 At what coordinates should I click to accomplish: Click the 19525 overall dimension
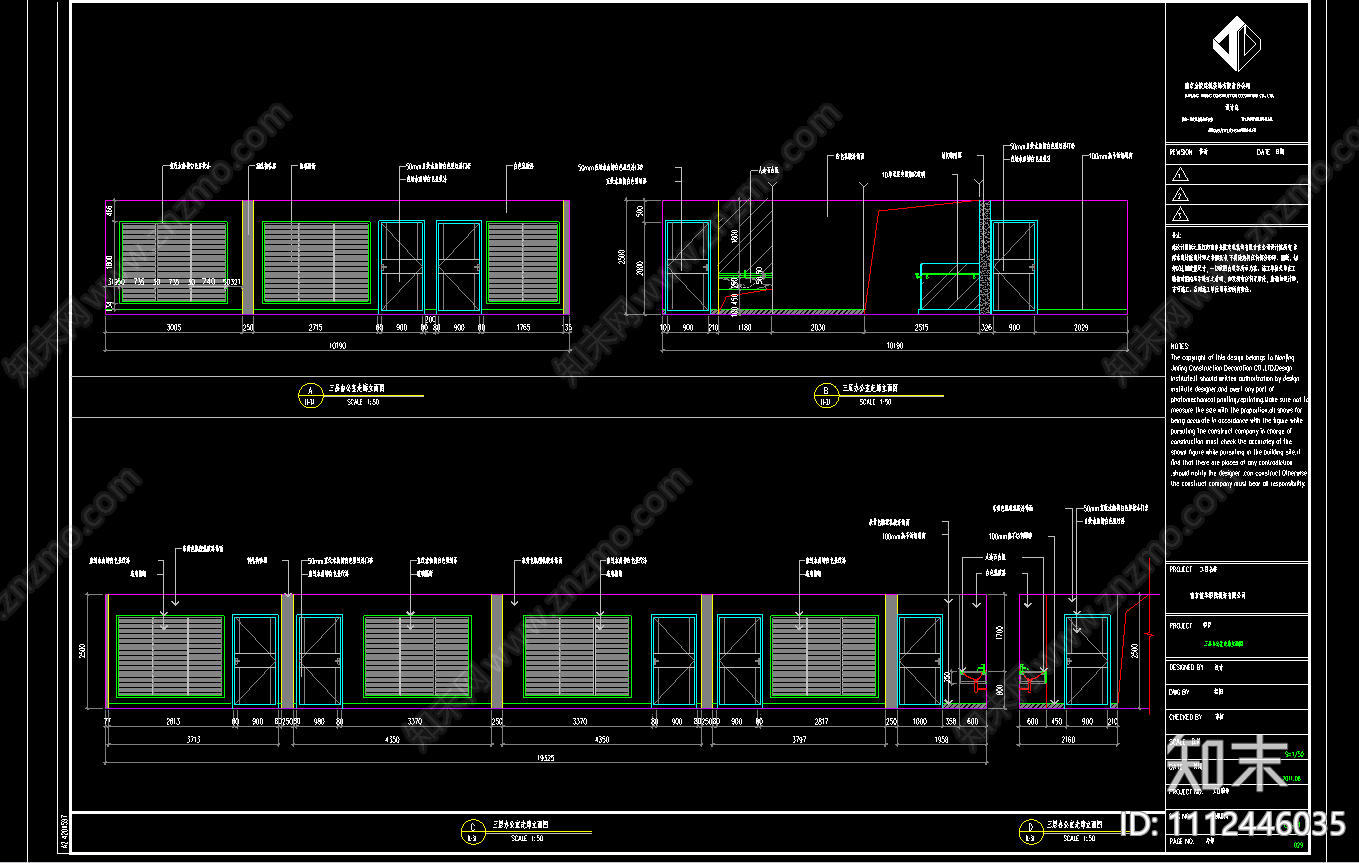pos(546,760)
